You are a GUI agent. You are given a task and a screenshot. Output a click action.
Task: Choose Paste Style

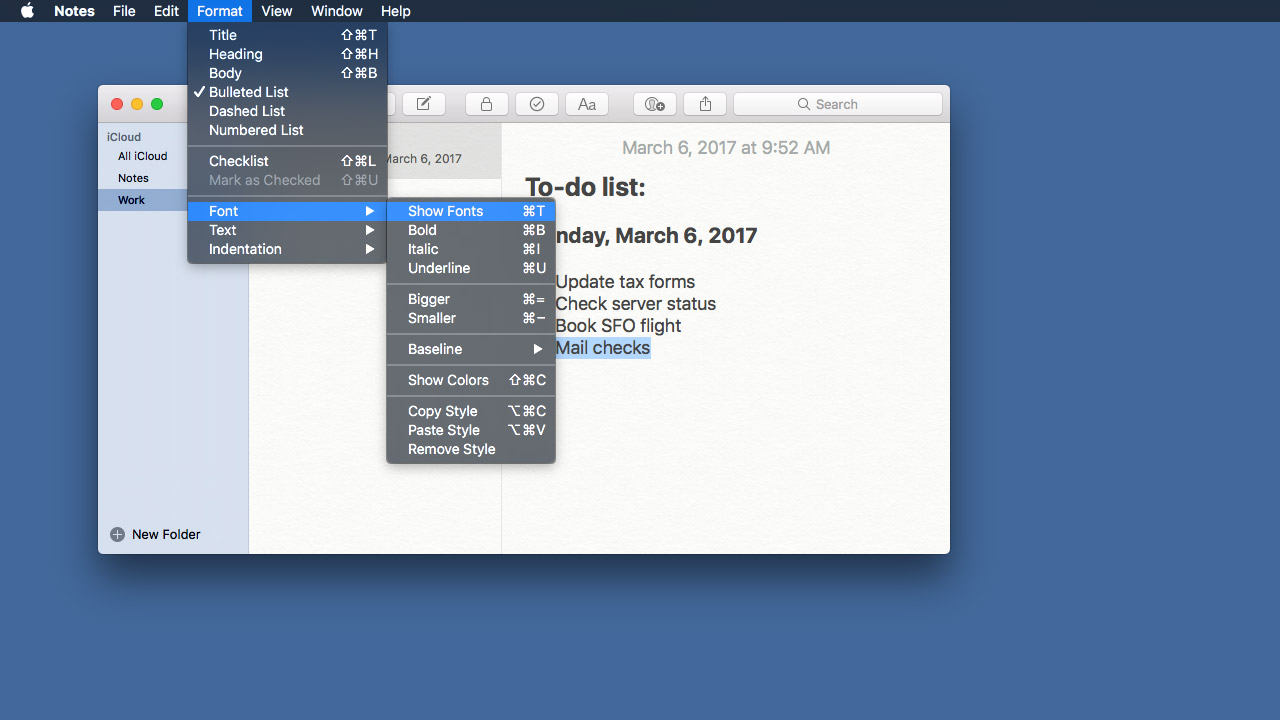(471, 430)
